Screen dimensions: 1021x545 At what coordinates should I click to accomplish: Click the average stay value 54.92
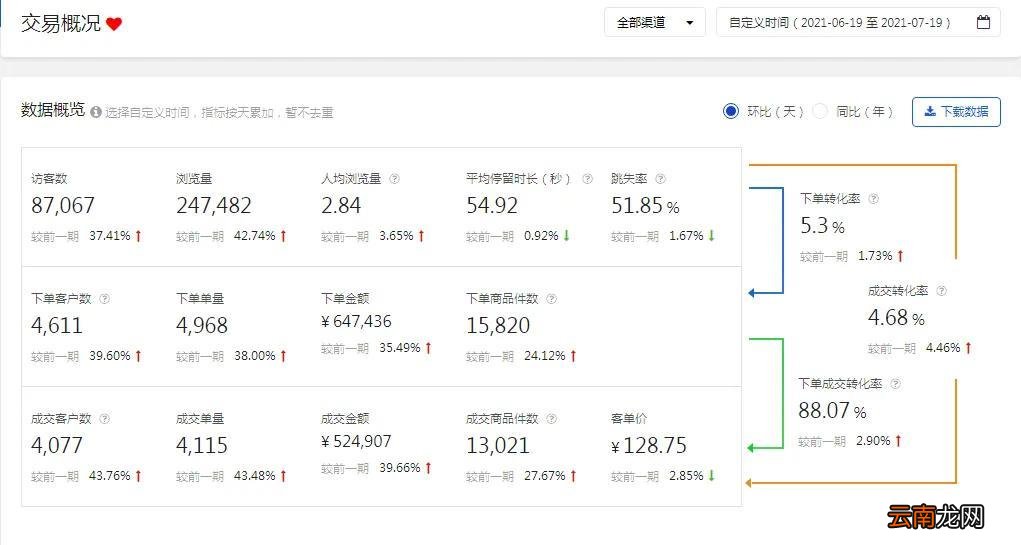coord(492,206)
